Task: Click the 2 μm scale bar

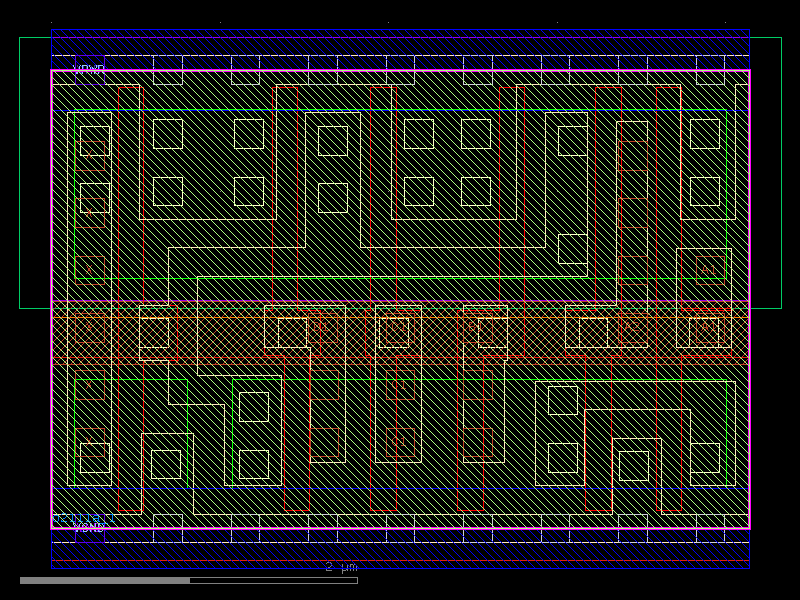Action: coord(340,568)
